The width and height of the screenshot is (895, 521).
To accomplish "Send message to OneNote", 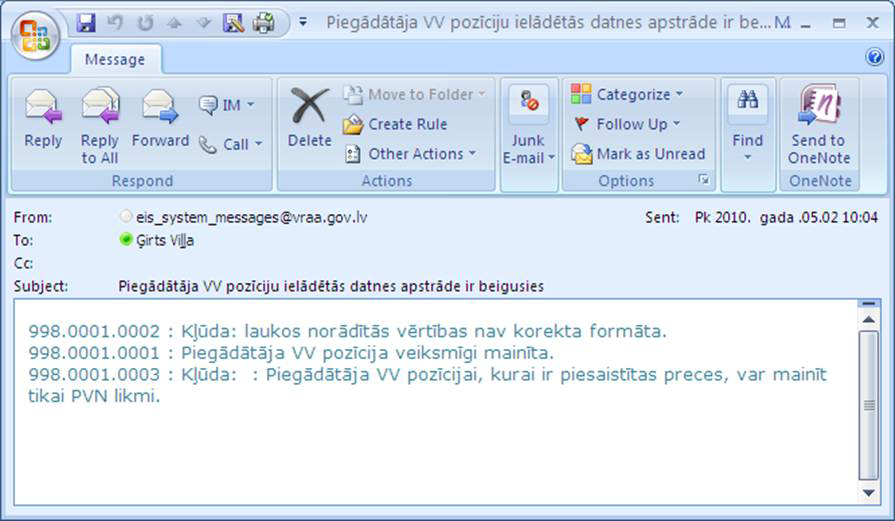I will [x=818, y=125].
